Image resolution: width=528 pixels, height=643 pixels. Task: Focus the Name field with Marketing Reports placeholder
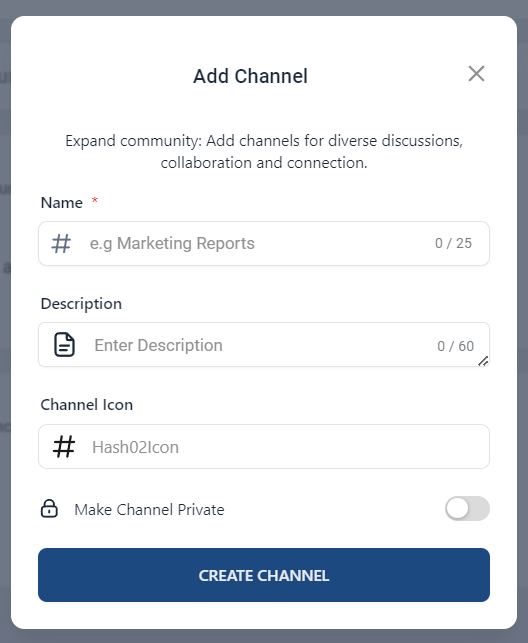tap(264, 244)
